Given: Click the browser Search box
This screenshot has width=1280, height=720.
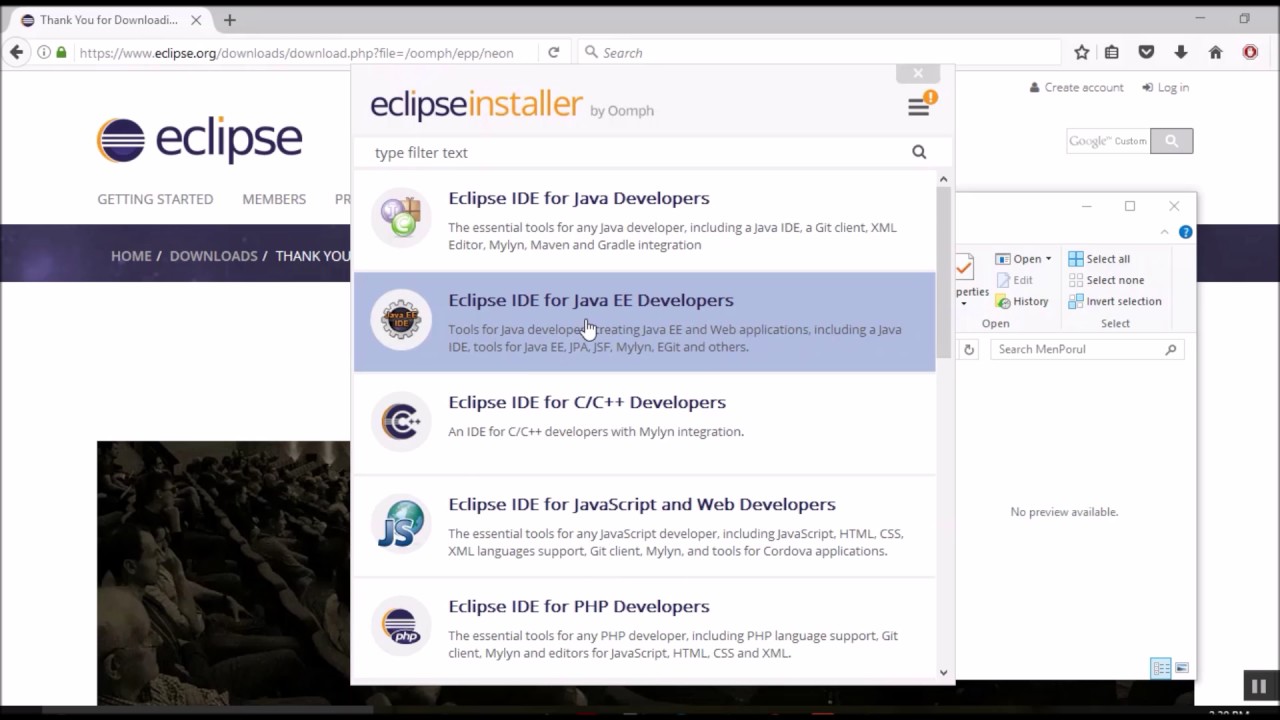Looking at the screenshot, I should click(x=820, y=52).
